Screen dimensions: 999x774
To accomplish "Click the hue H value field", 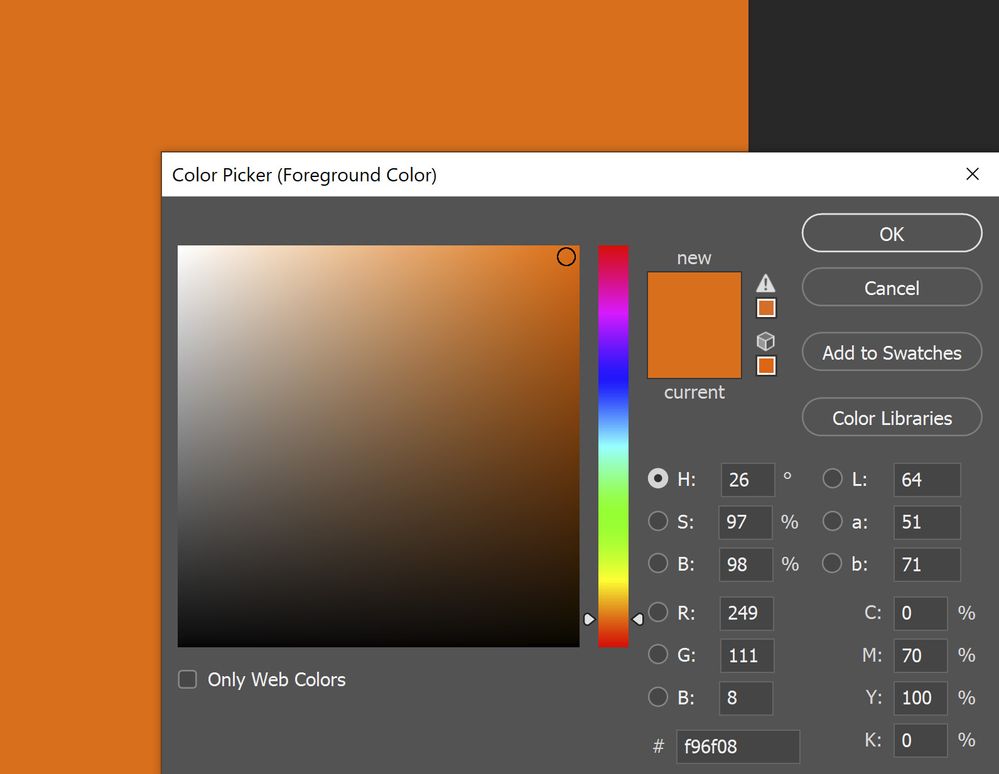I will click(747, 479).
